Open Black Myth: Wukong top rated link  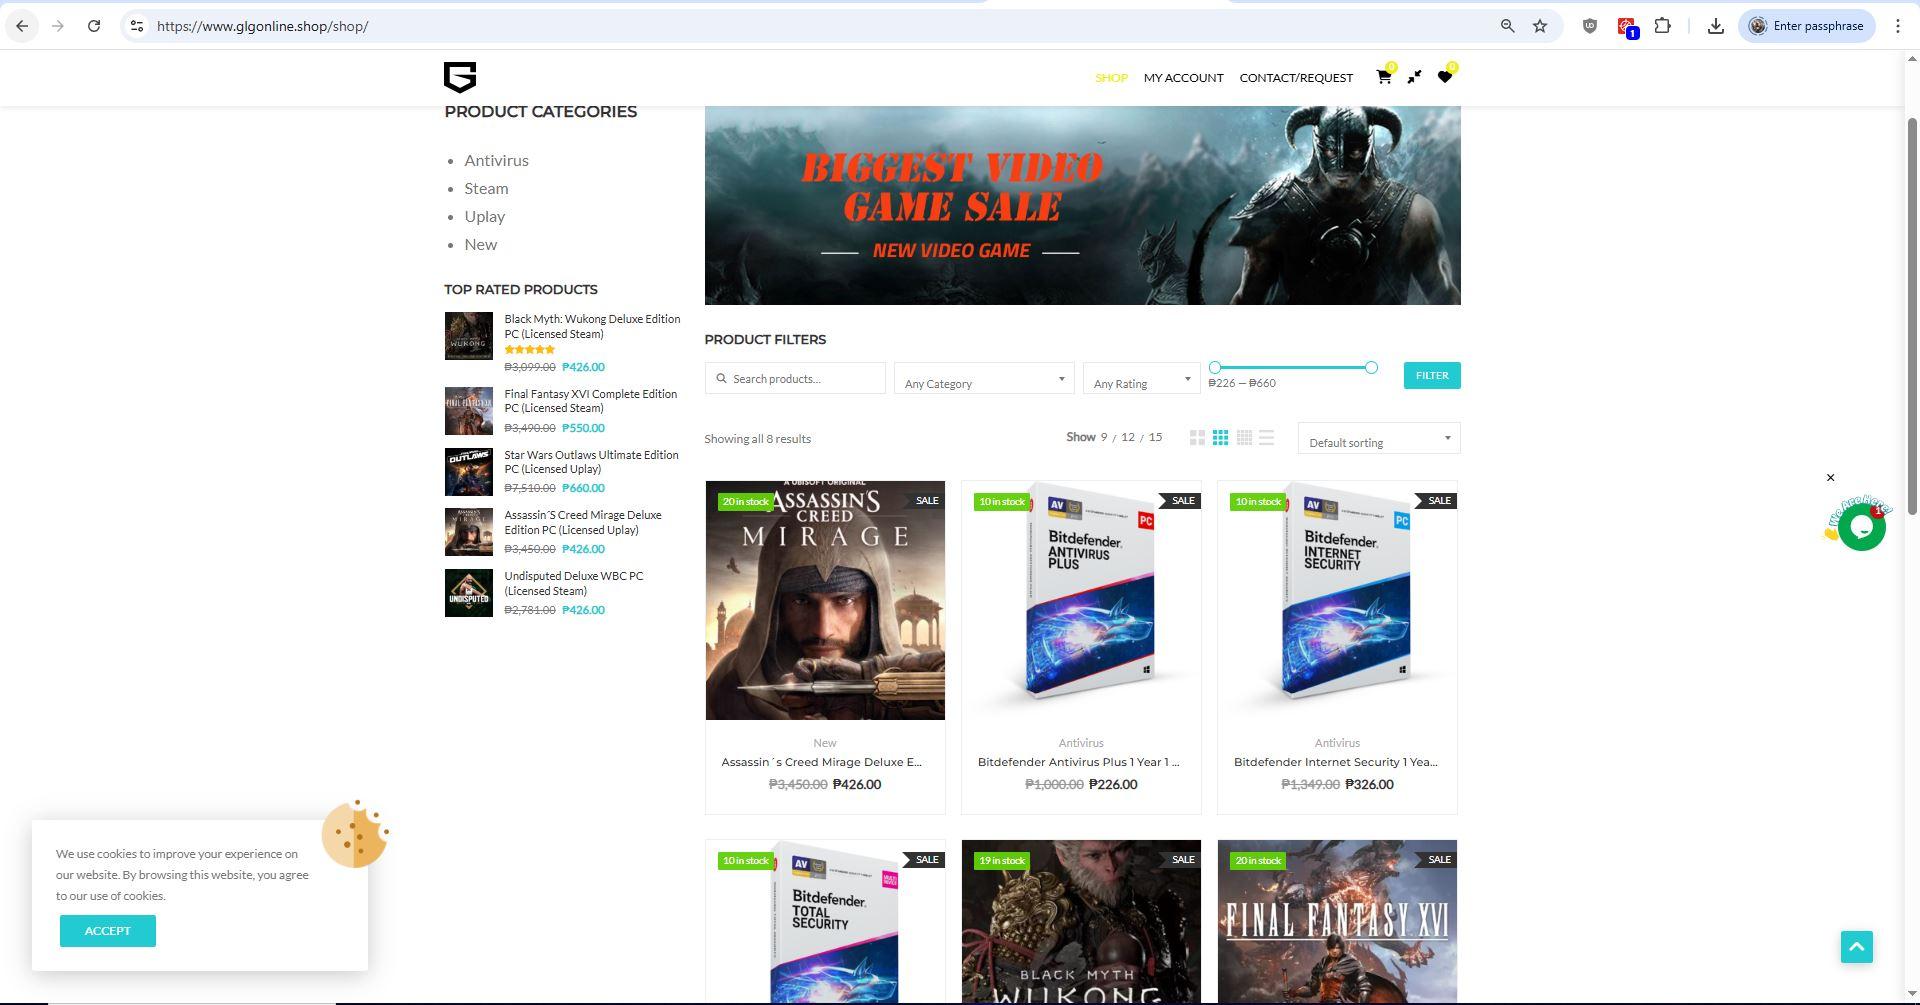[592, 326]
